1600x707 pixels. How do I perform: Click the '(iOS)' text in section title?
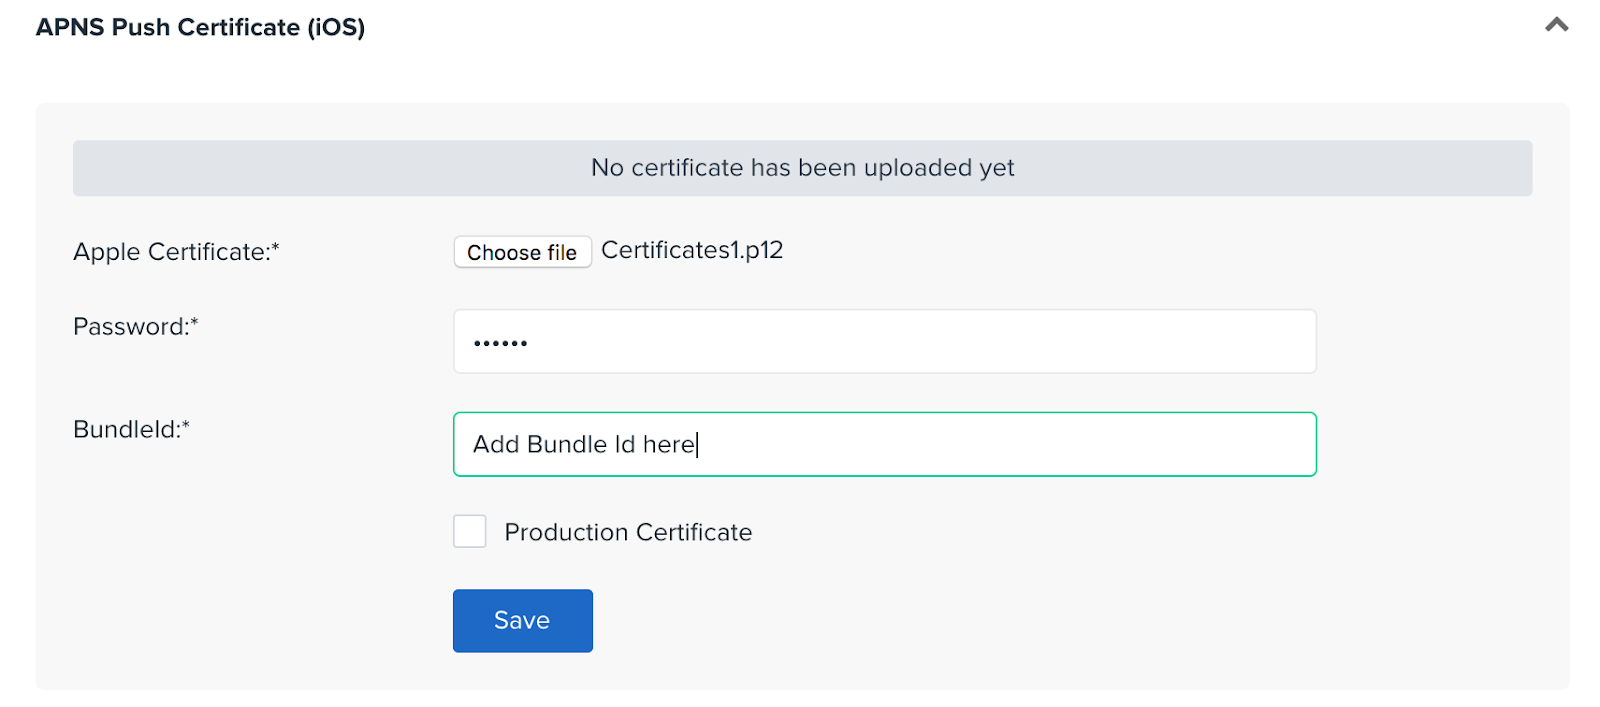(336, 27)
